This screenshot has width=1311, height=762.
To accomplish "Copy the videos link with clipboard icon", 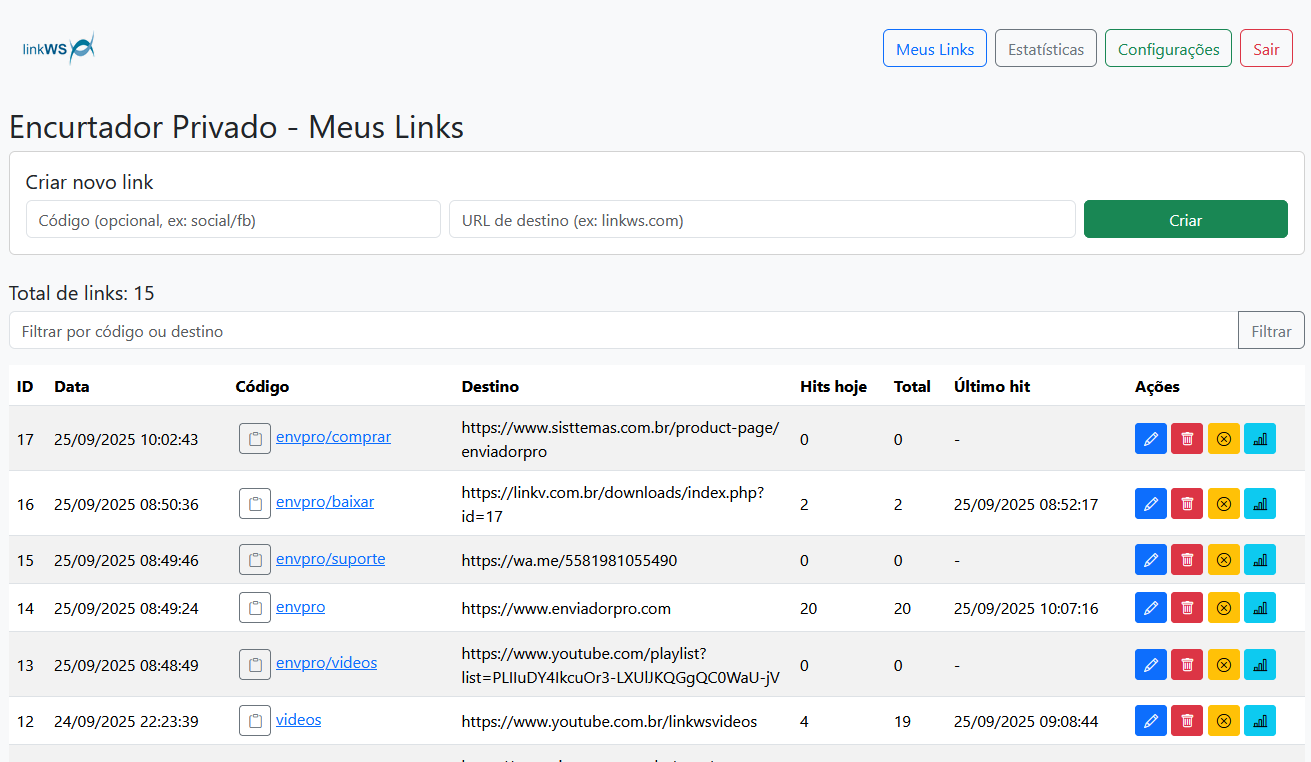I will 255,721.
